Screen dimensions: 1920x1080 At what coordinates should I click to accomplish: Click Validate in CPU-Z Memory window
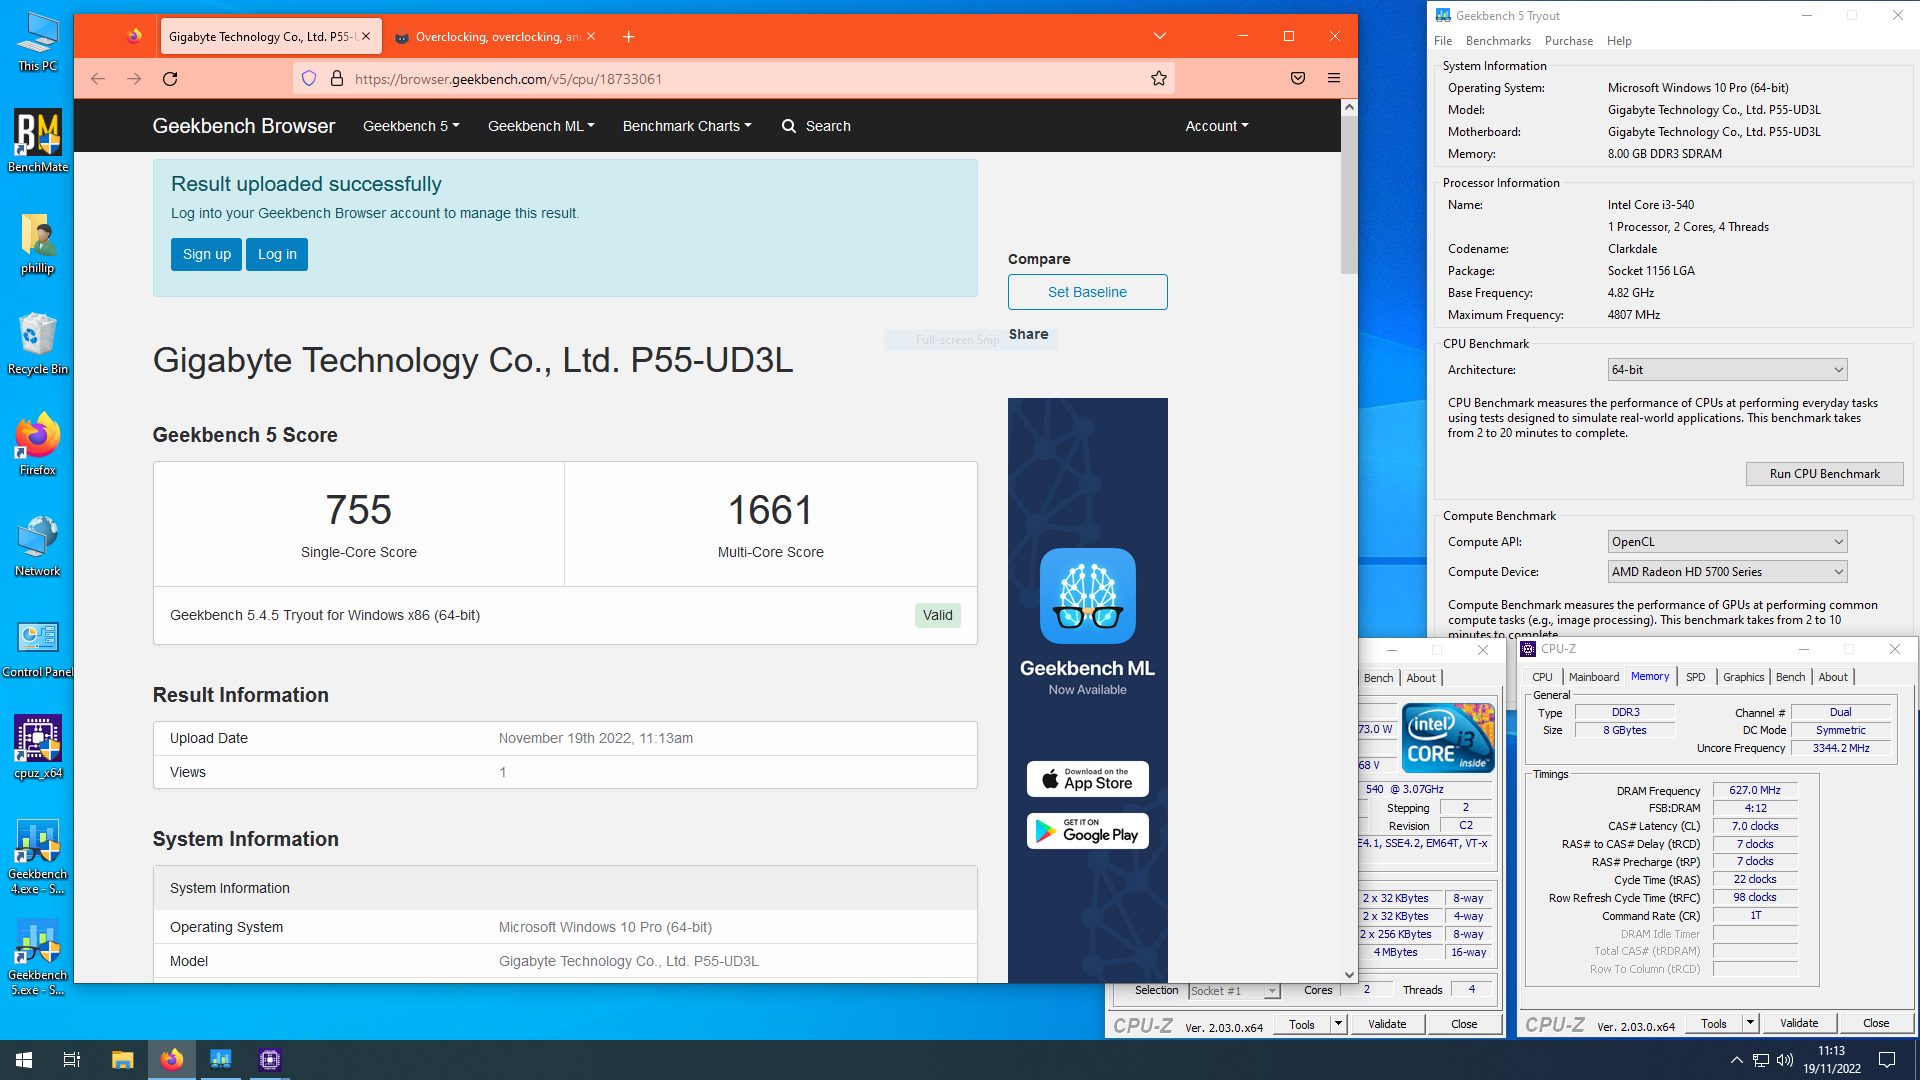[x=1799, y=1023]
